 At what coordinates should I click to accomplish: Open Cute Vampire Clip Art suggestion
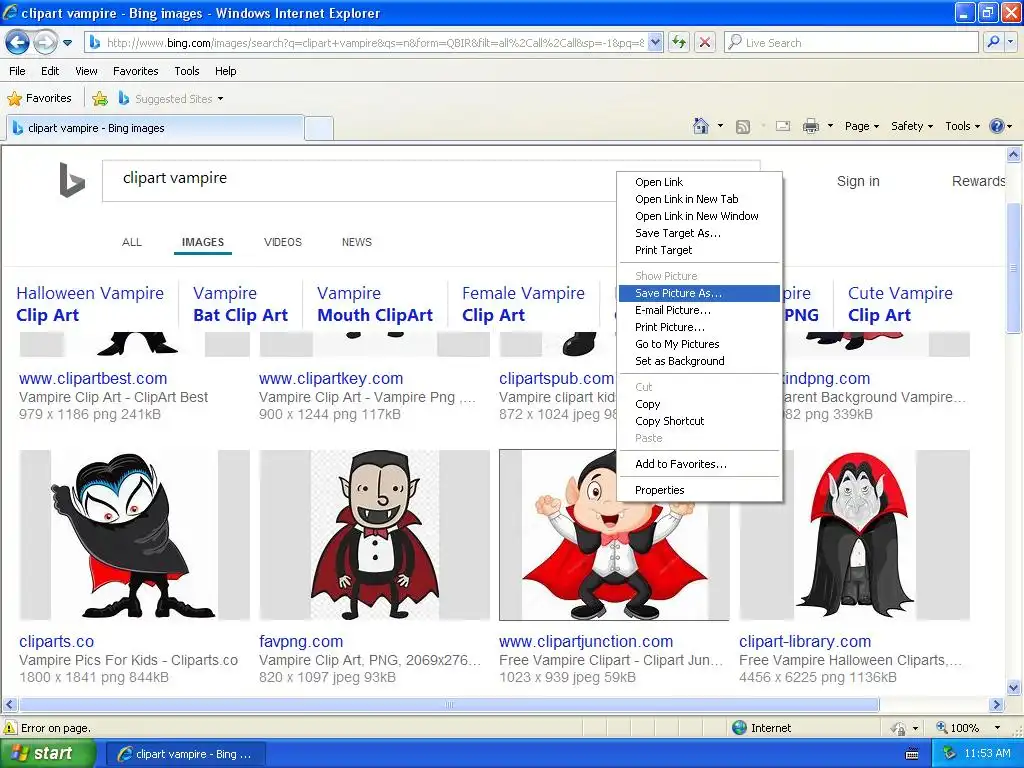[x=900, y=304]
